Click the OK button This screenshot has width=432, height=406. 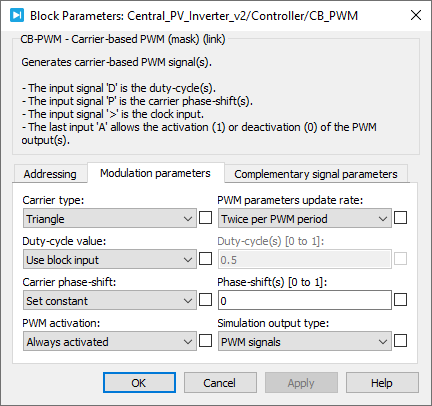tap(139, 383)
